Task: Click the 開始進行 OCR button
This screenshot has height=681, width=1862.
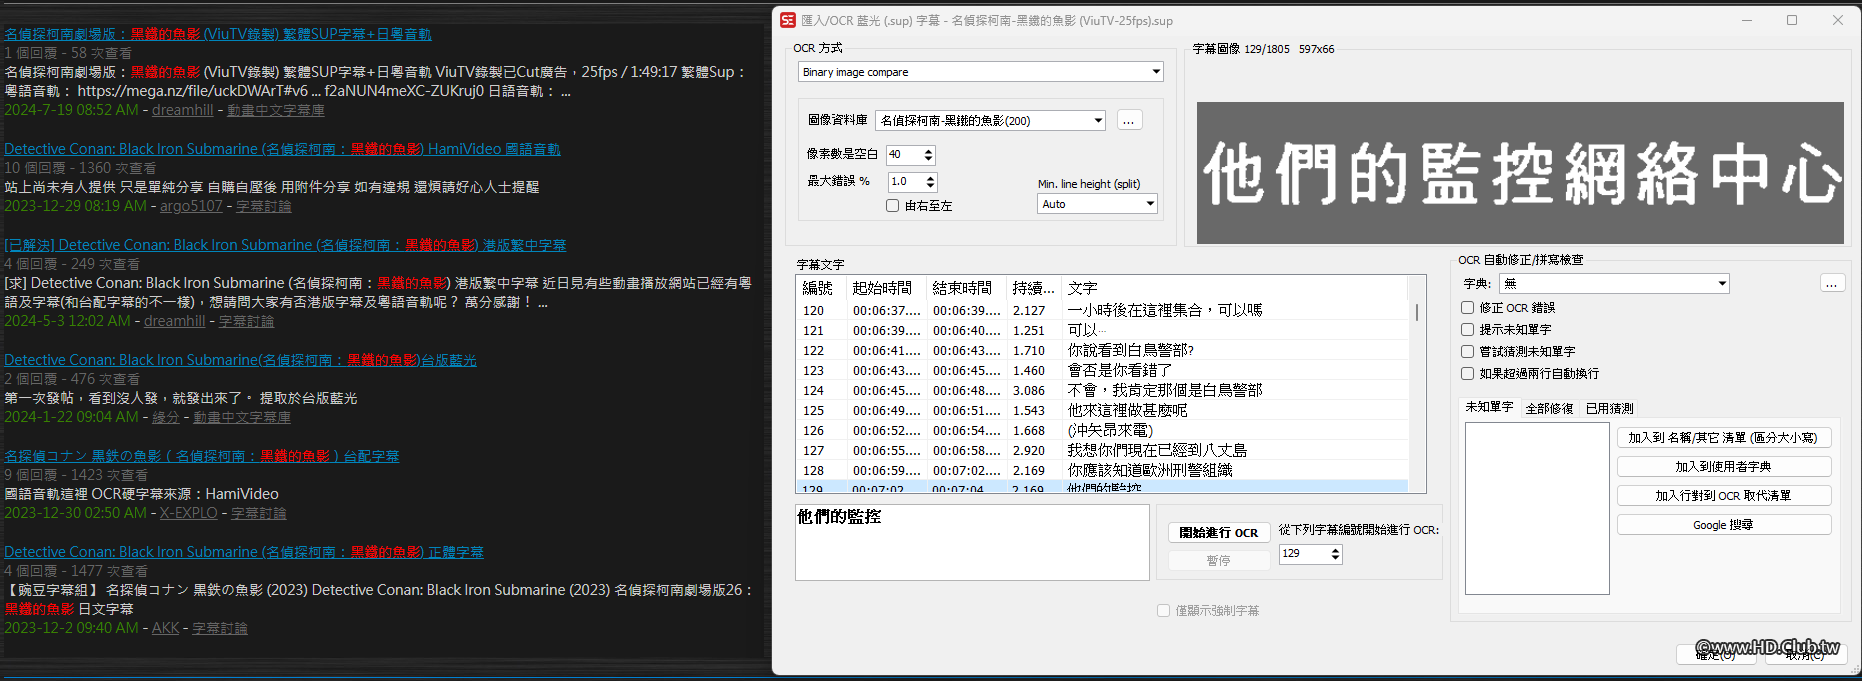Action: 1218,533
